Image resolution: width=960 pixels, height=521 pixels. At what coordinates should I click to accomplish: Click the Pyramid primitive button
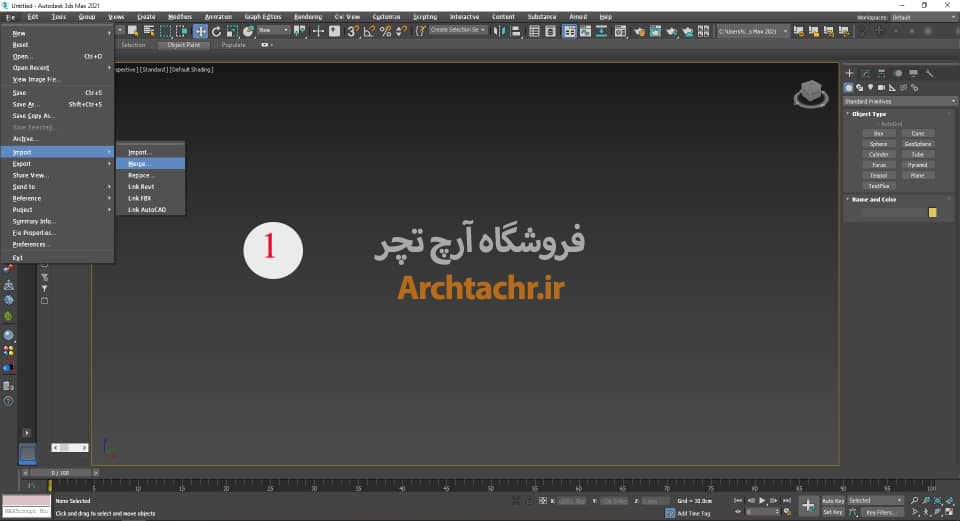tap(917, 165)
